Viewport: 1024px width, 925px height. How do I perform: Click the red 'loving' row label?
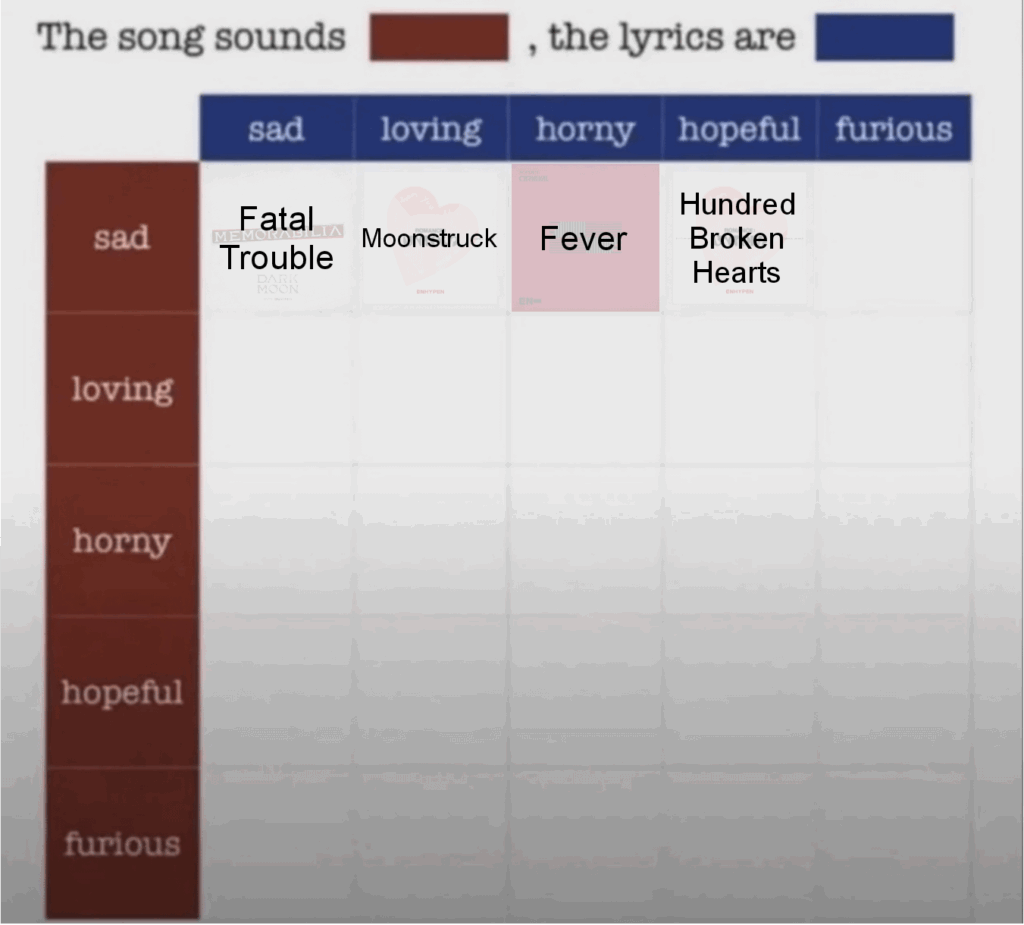pos(122,389)
